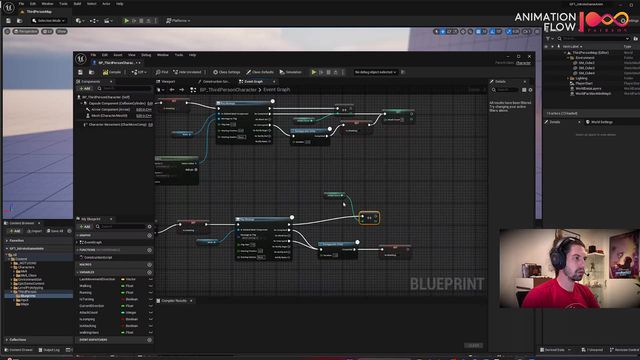Click Compiler Results tab
This screenshot has height=360, width=640.
(174, 301)
